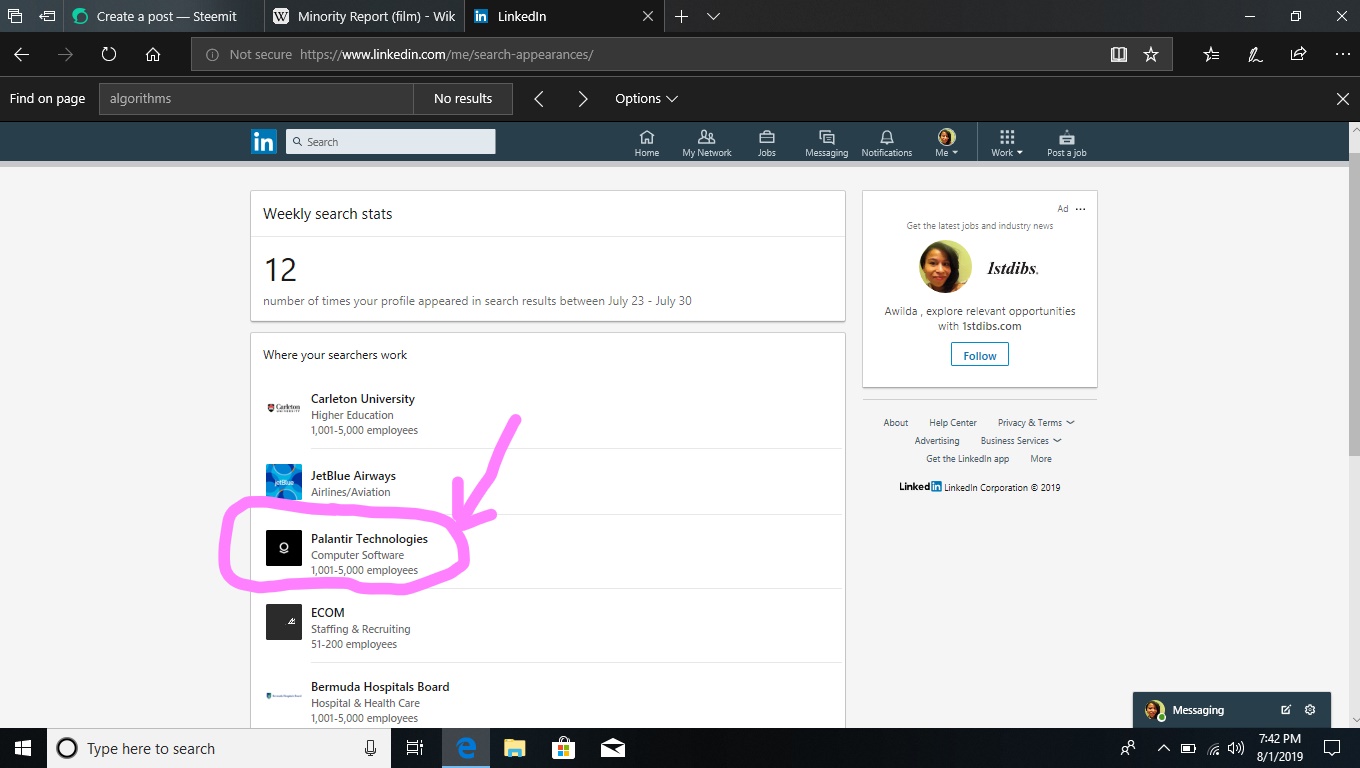The image size is (1360, 768).
Task: Toggle Reading view icon in address bar
Action: [1119, 54]
